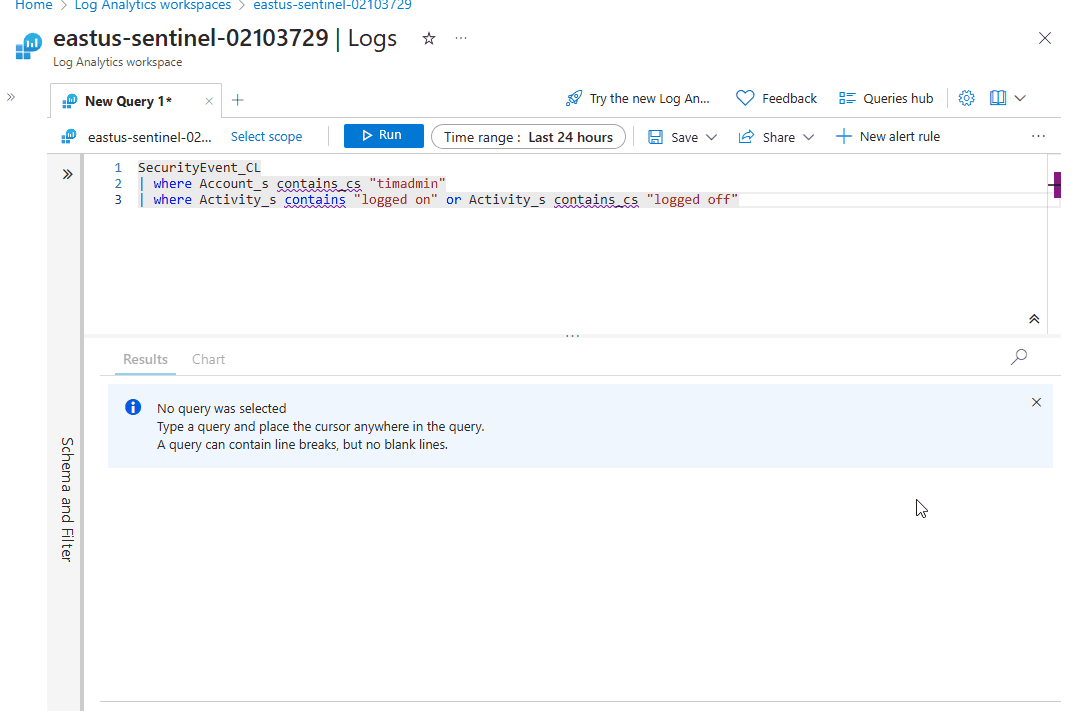The height and width of the screenshot is (711, 1077).
Task: Switch to the Chart tab
Action: 208,359
